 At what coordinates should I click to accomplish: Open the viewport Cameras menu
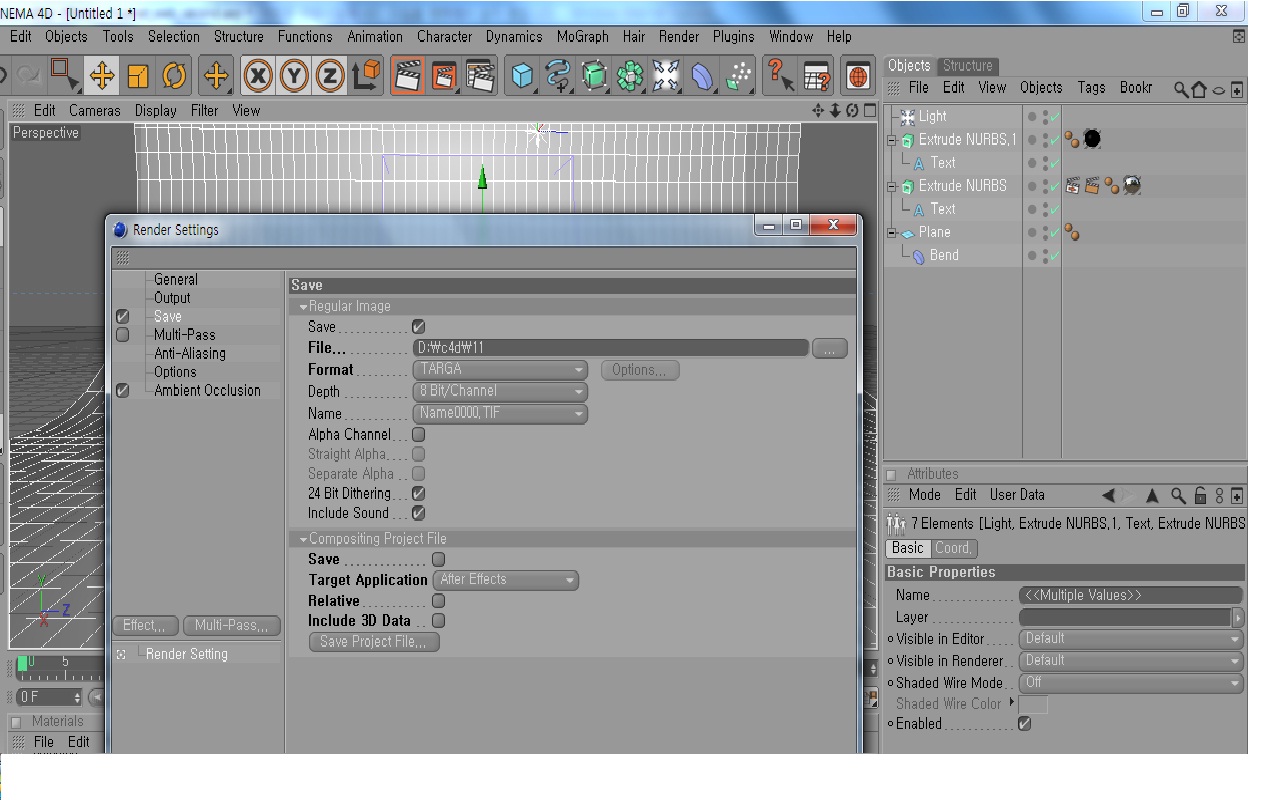tap(95, 111)
